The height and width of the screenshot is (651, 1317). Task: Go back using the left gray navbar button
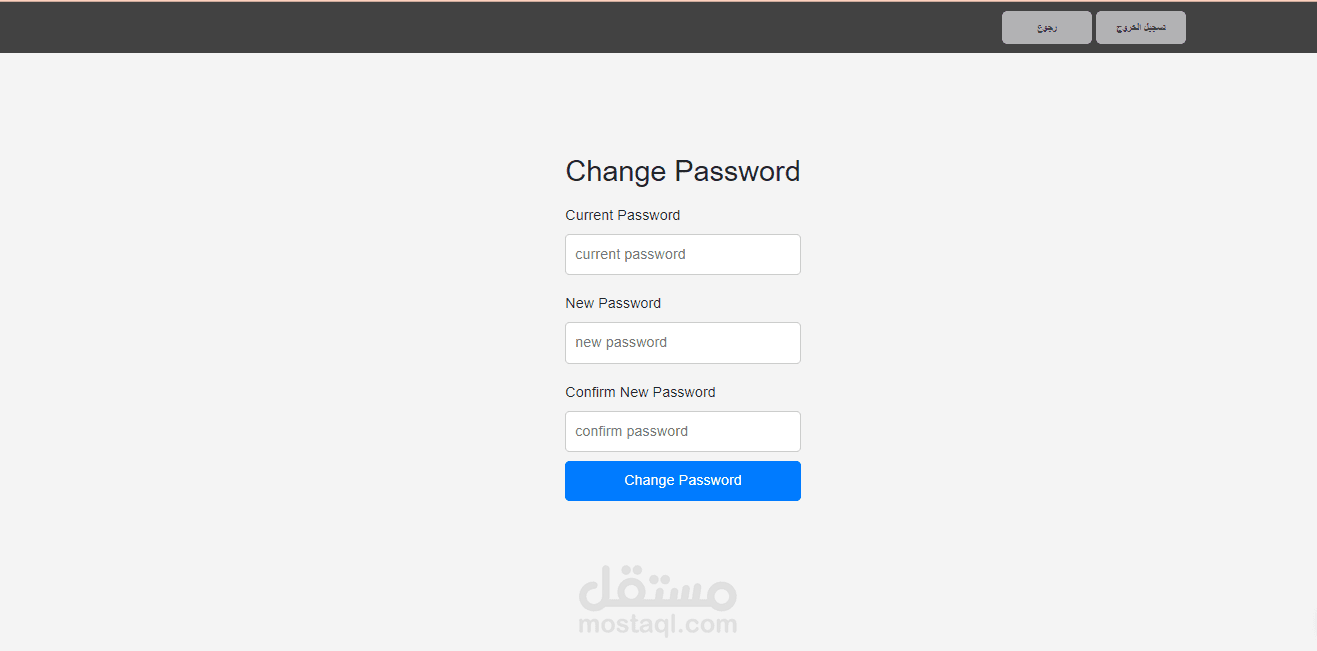[x=1046, y=28]
